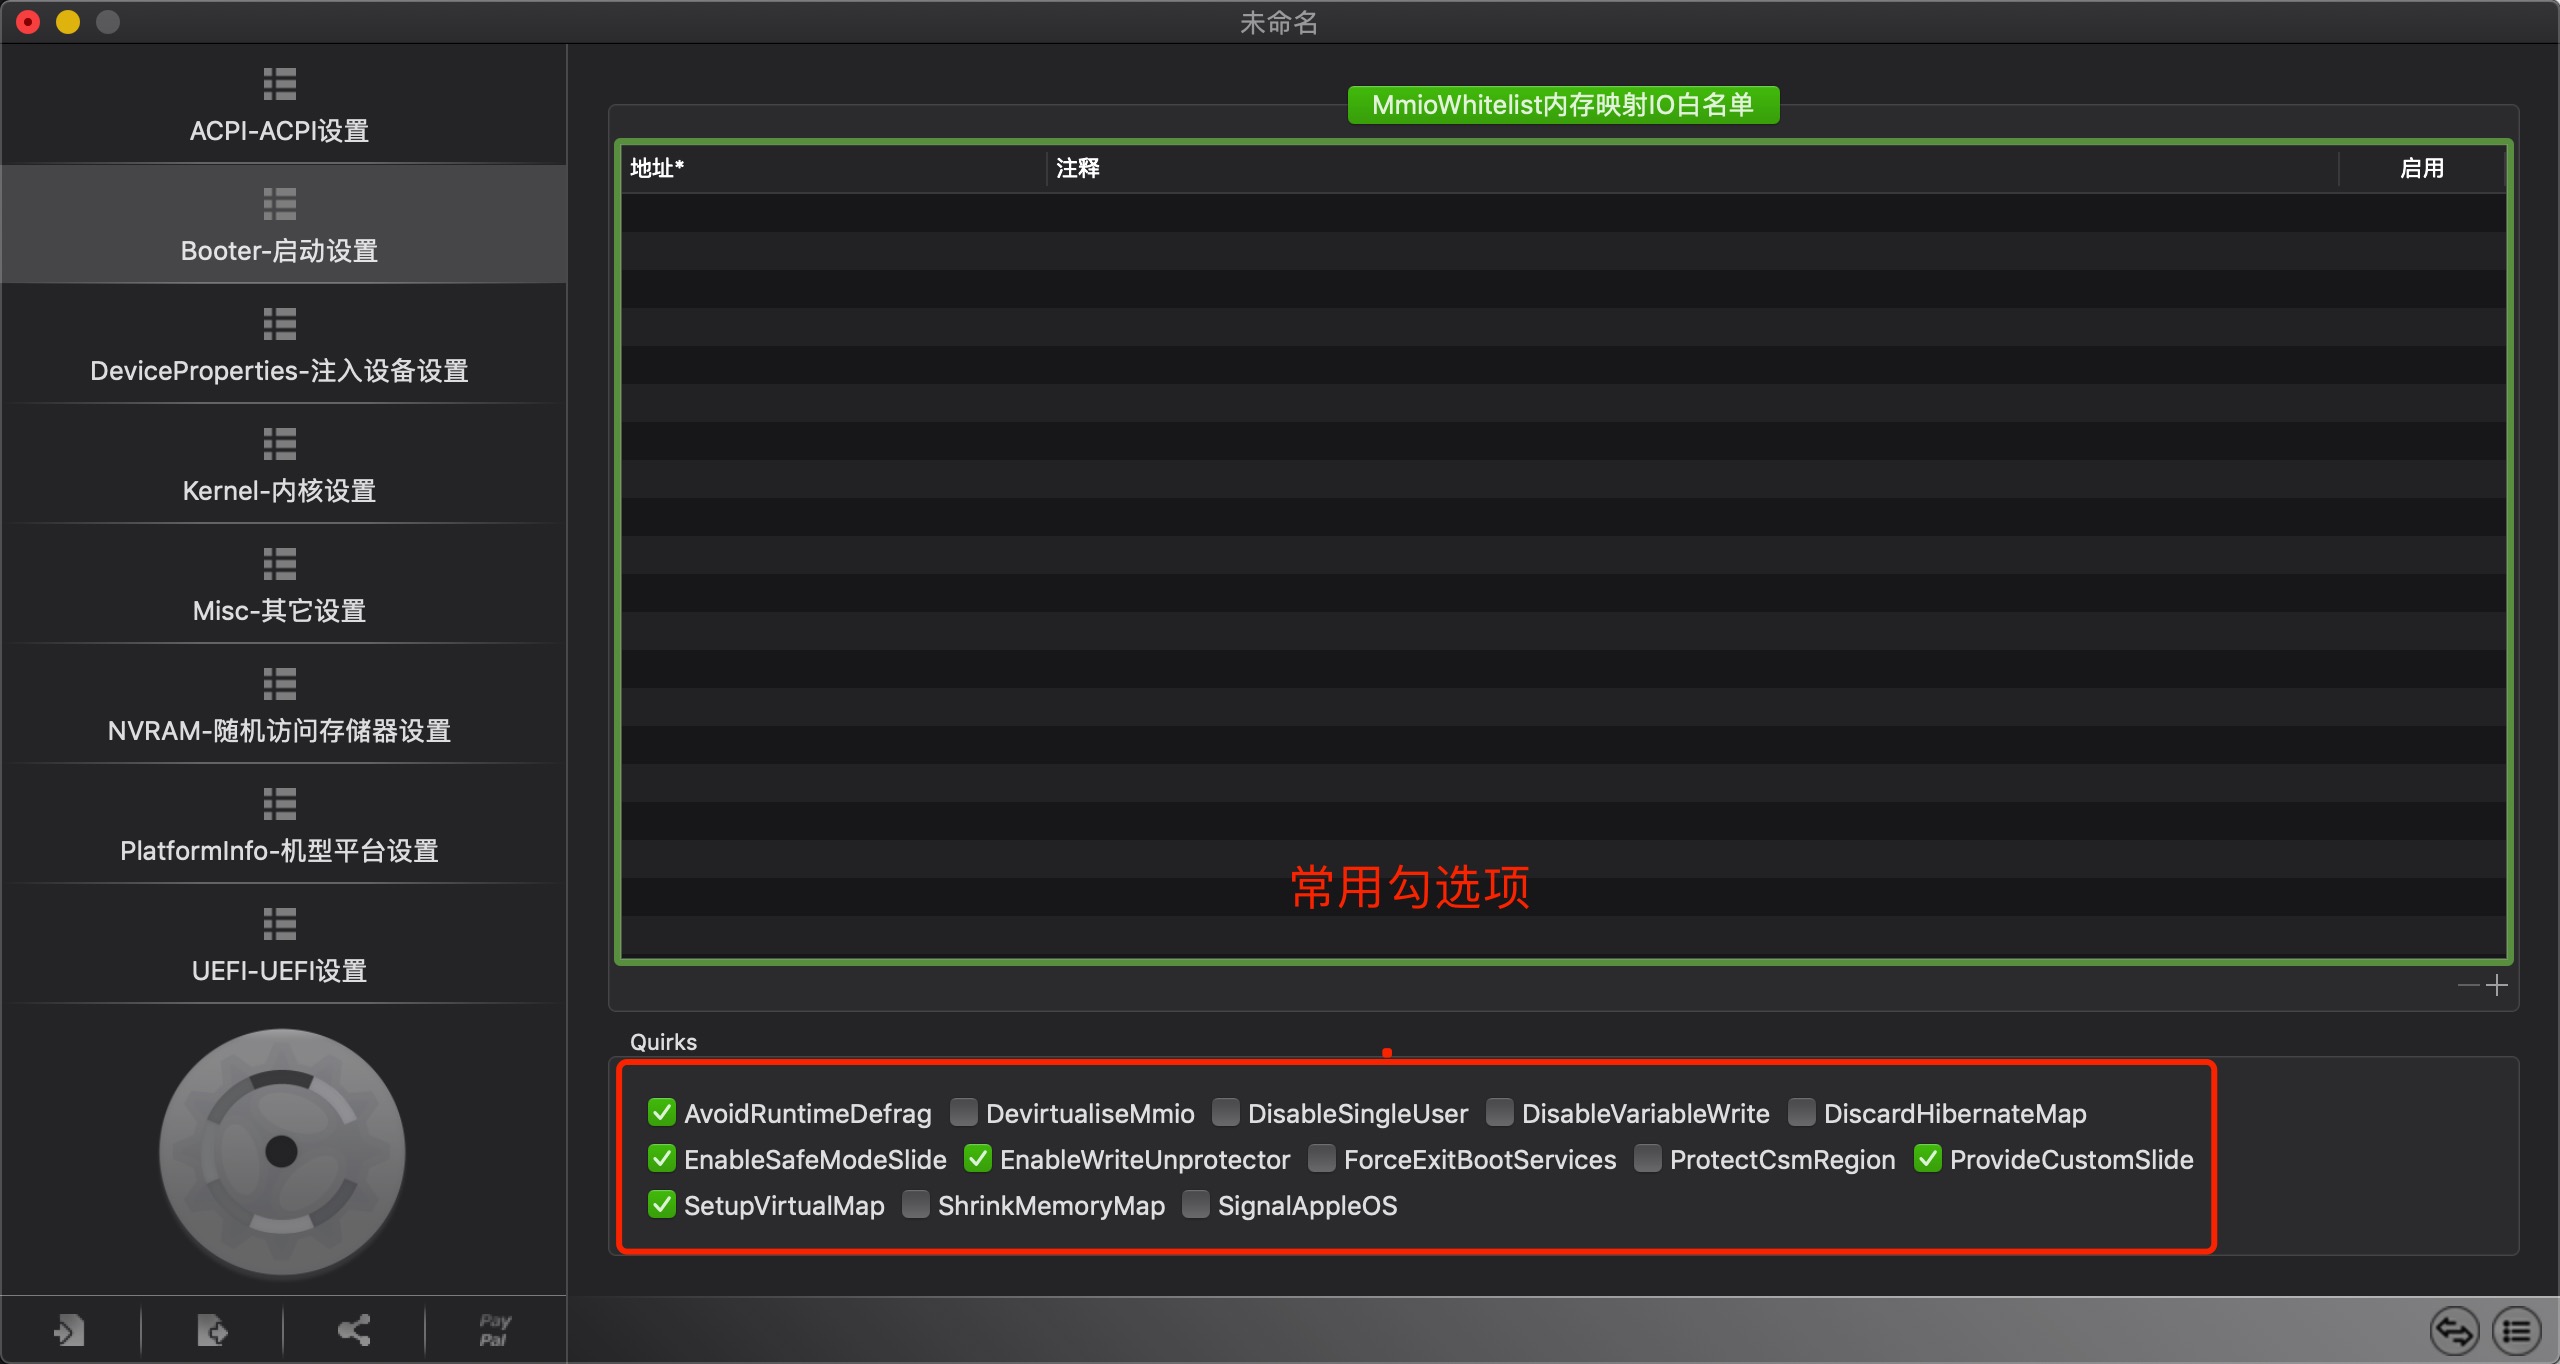This screenshot has height=1364, width=2560.
Task: Click the first empty row in the MmioWhitelist table
Action: point(1563,212)
